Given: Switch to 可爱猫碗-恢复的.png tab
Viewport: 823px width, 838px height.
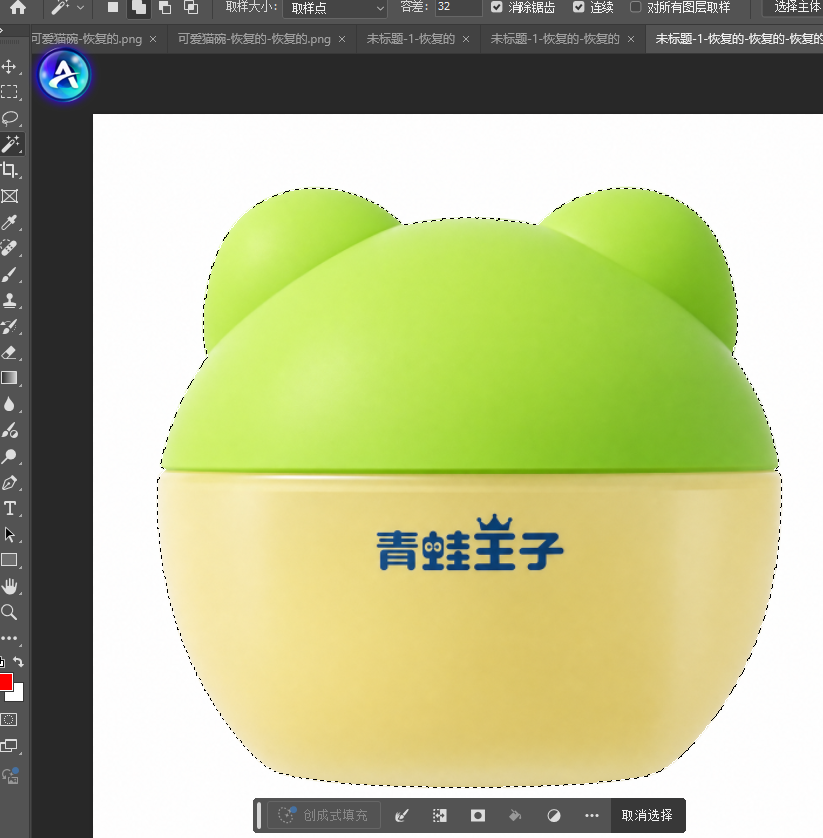Looking at the screenshot, I should point(87,39).
